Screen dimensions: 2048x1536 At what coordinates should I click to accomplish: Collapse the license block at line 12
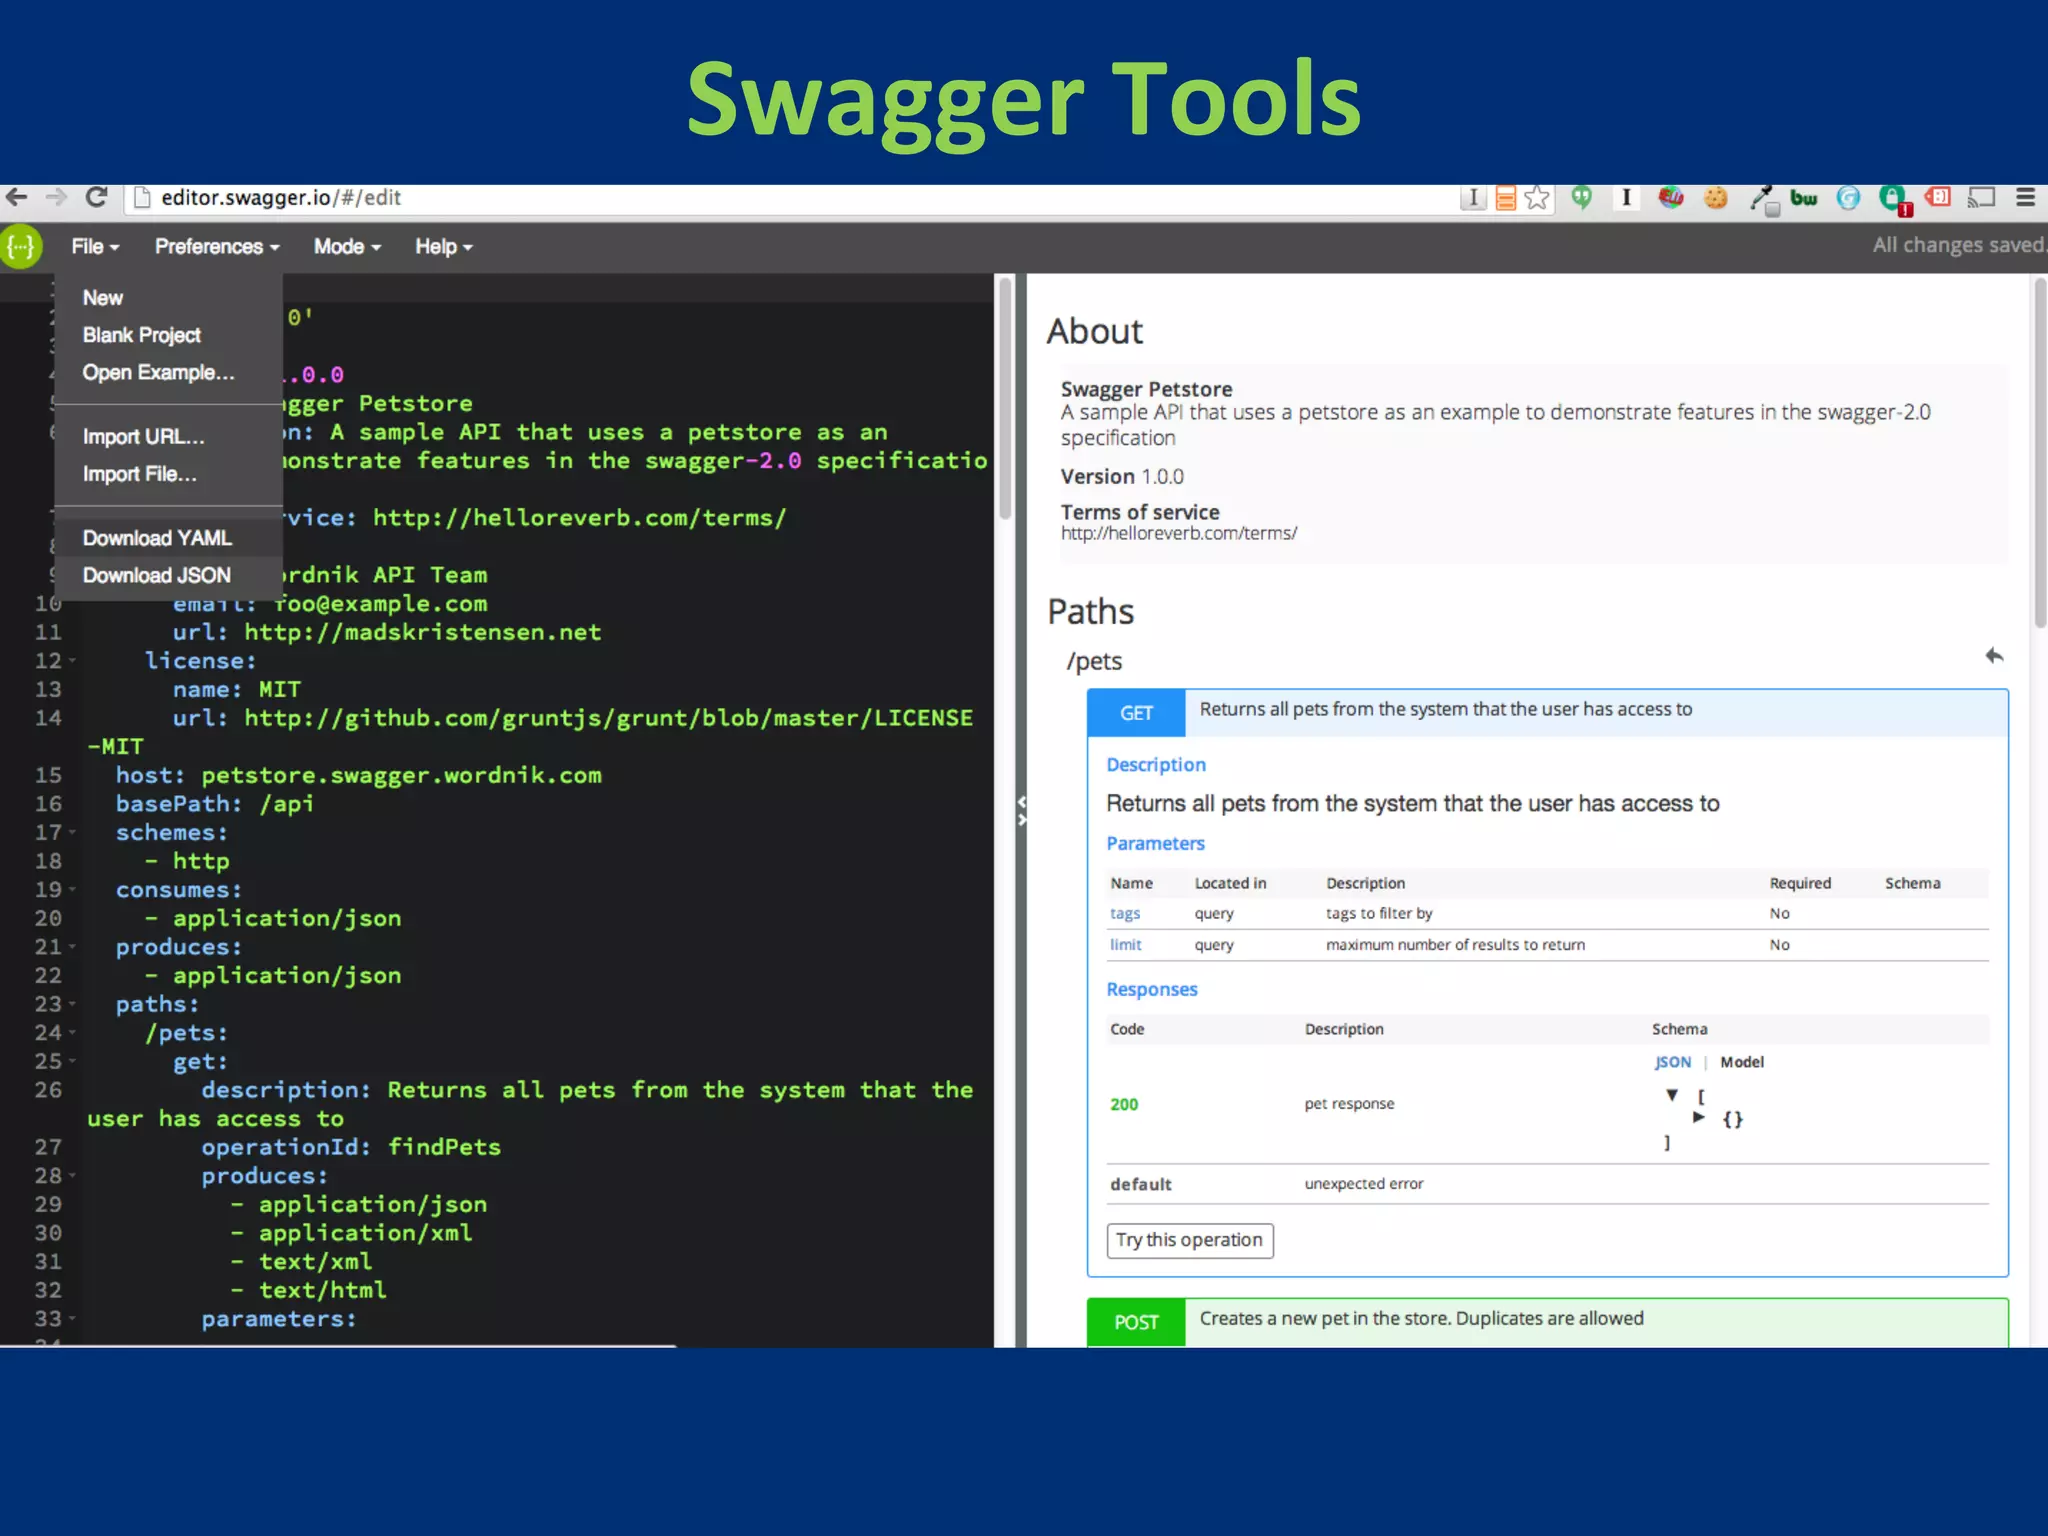coord(73,661)
